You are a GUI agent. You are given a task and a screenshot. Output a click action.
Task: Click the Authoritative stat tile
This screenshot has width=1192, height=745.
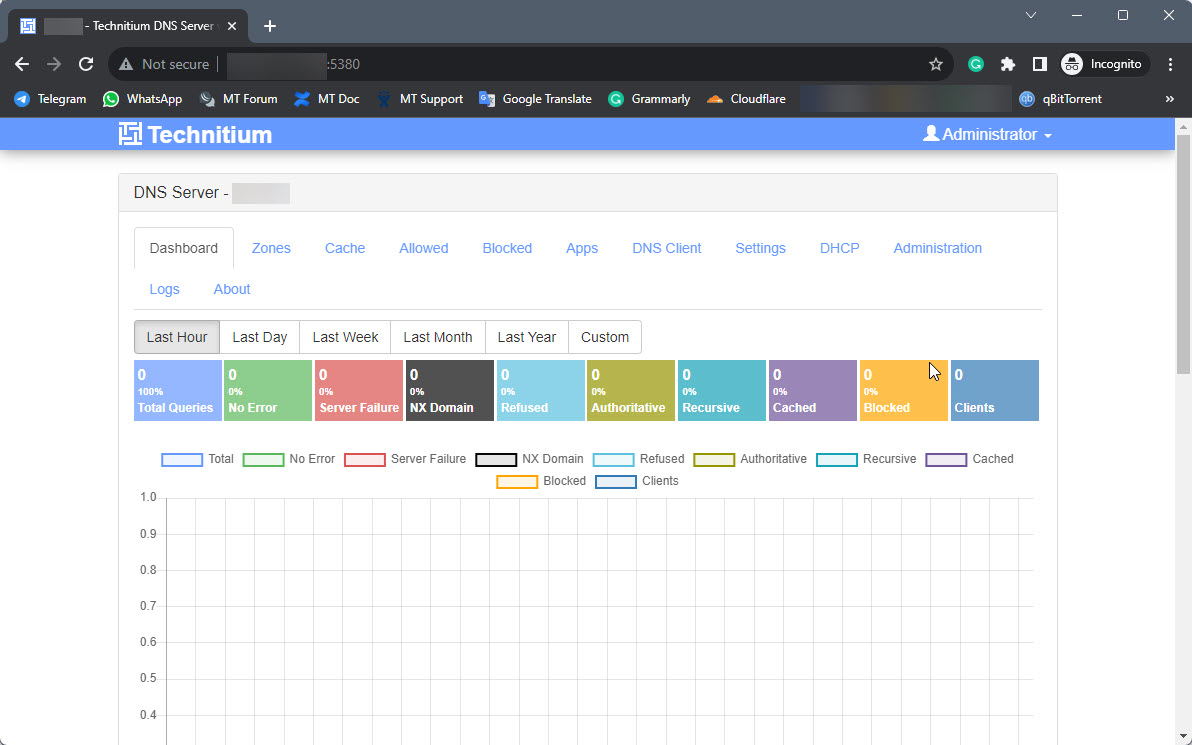(631, 391)
